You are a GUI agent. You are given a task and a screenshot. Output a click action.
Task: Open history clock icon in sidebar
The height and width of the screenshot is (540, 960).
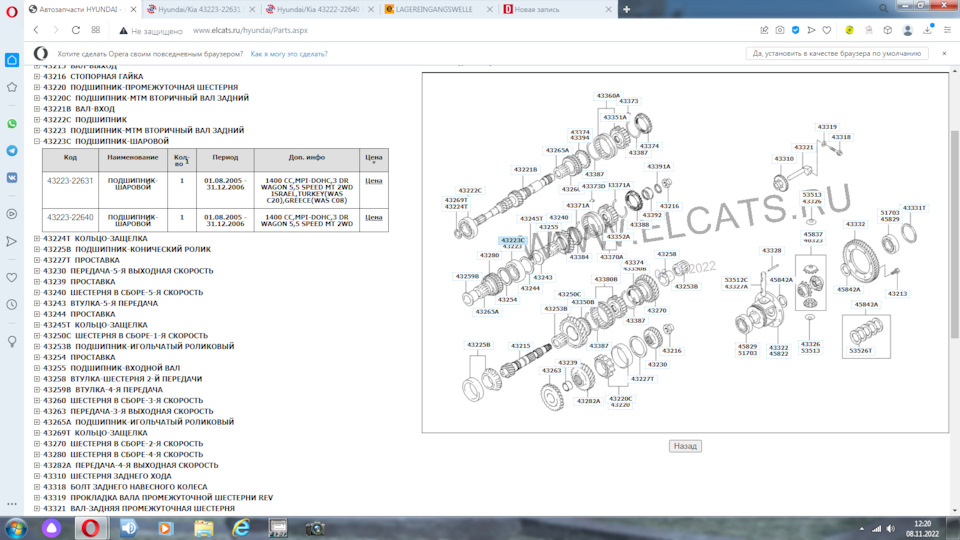(x=12, y=305)
